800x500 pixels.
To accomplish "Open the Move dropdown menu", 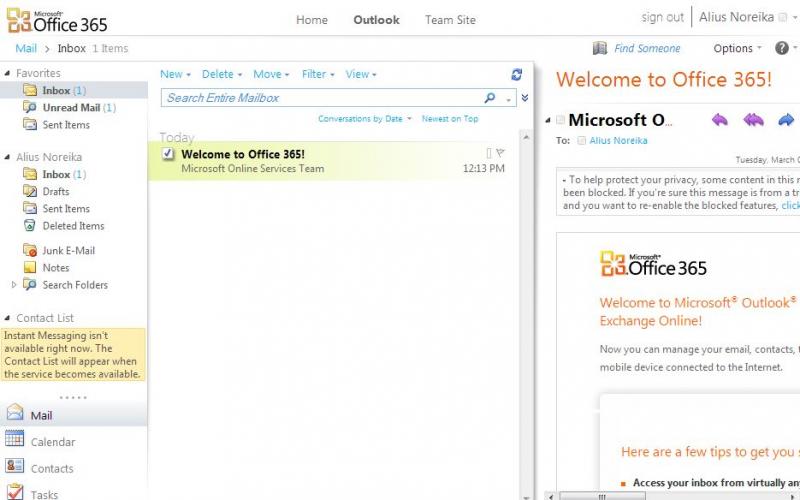I will (x=271, y=74).
